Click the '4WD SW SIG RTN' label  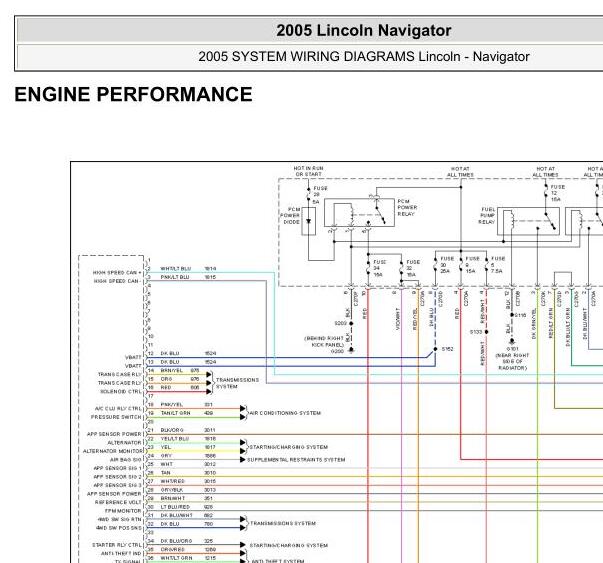click(x=120, y=519)
